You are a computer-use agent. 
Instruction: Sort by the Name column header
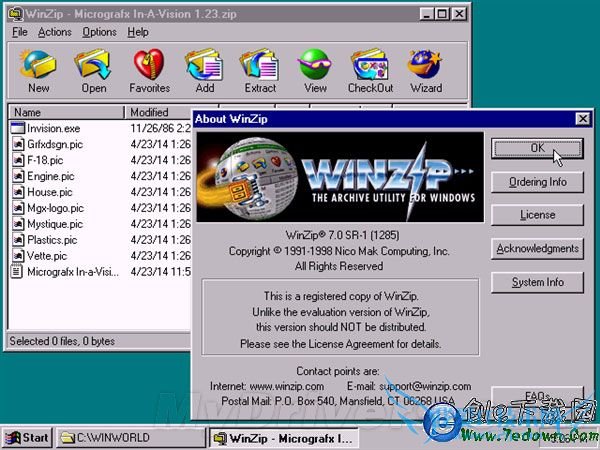click(67, 112)
